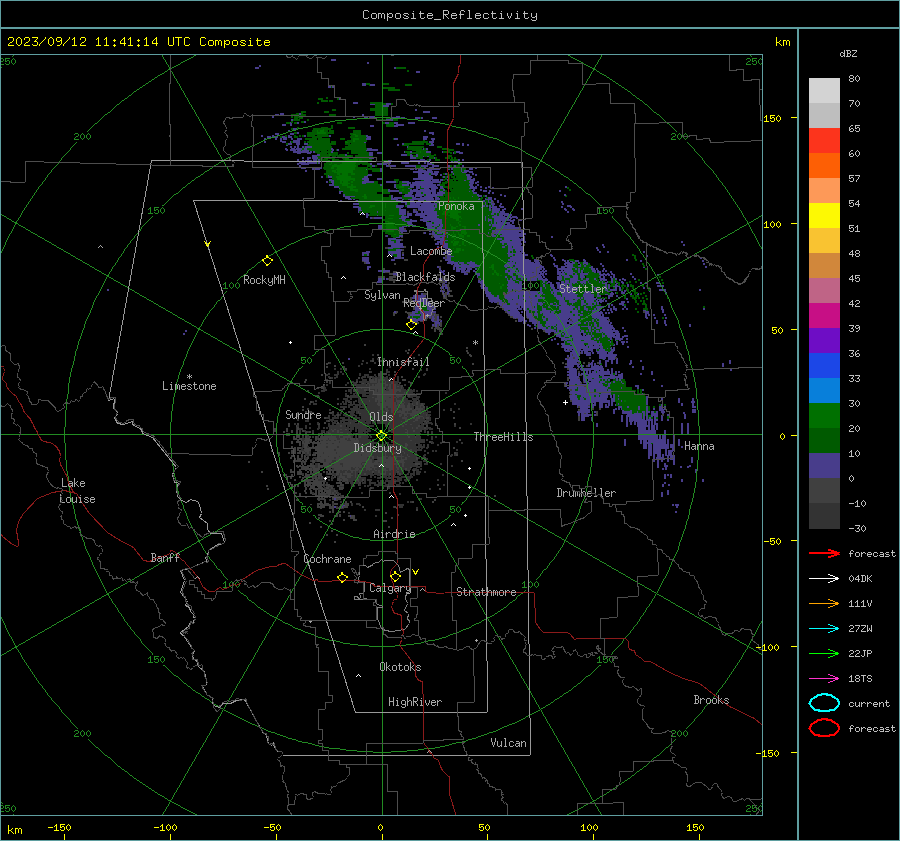Click the dBZ legend heading
Viewport: 900px width, 841px height.
point(848,54)
